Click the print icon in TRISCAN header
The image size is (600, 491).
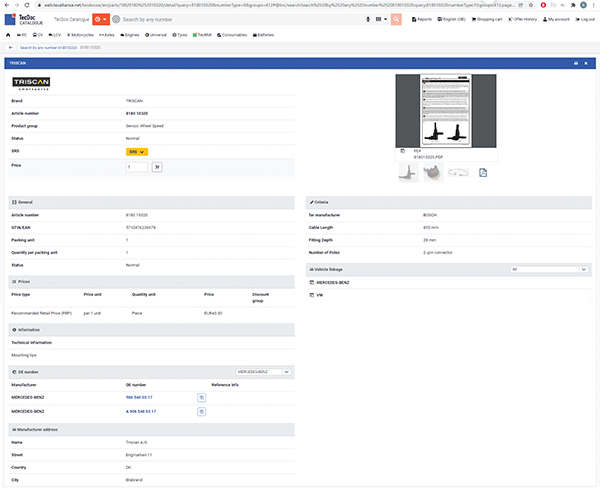pos(576,62)
